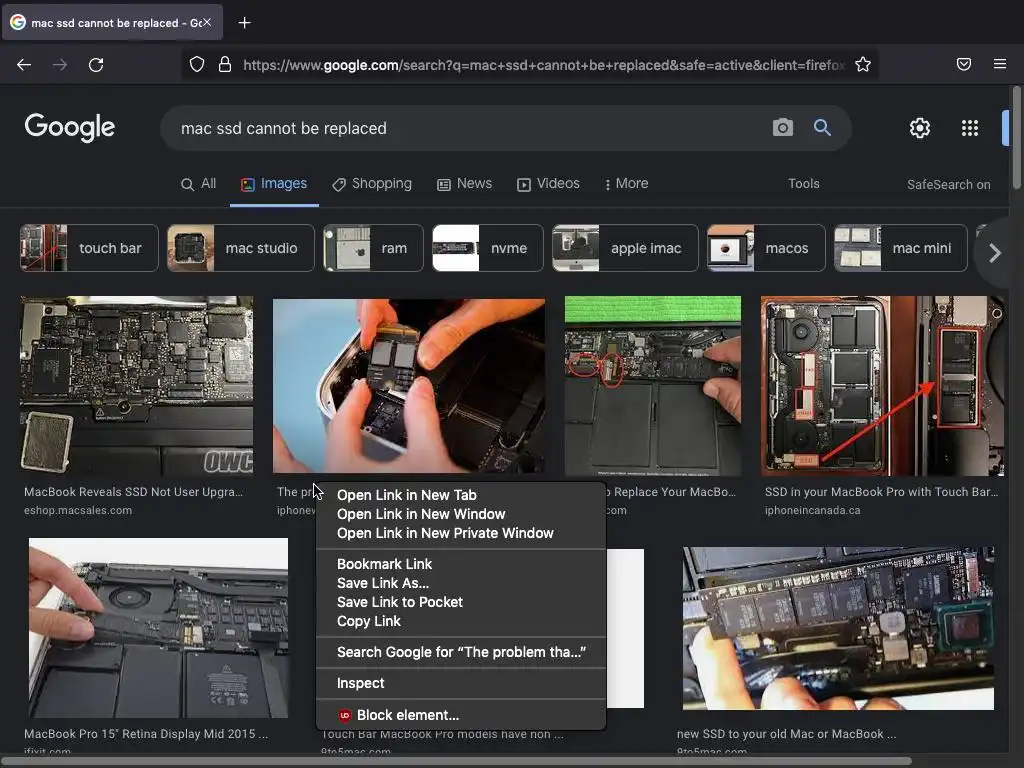Open the Videos tab
This screenshot has width=1024, height=768.
click(548, 184)
